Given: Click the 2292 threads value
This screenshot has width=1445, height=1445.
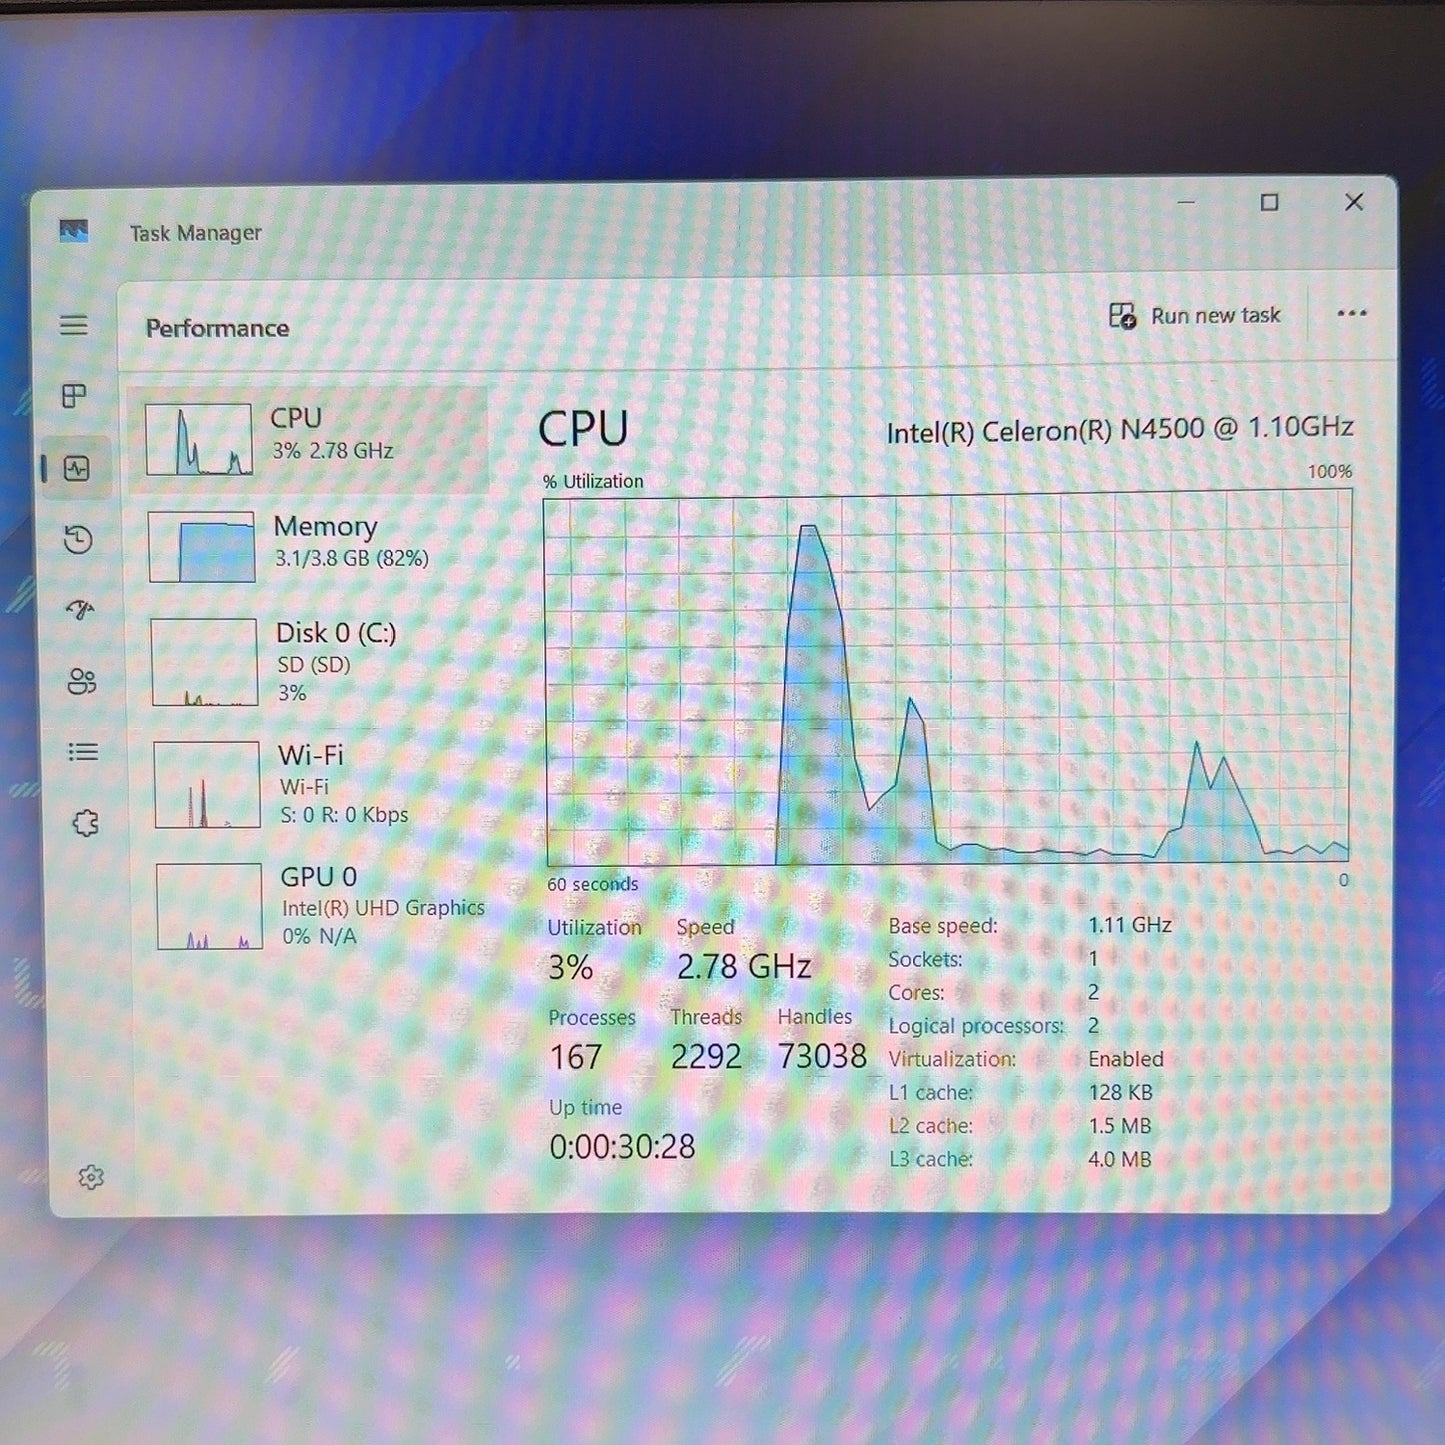Looking at the screenshot, I should click(706, 1056).
